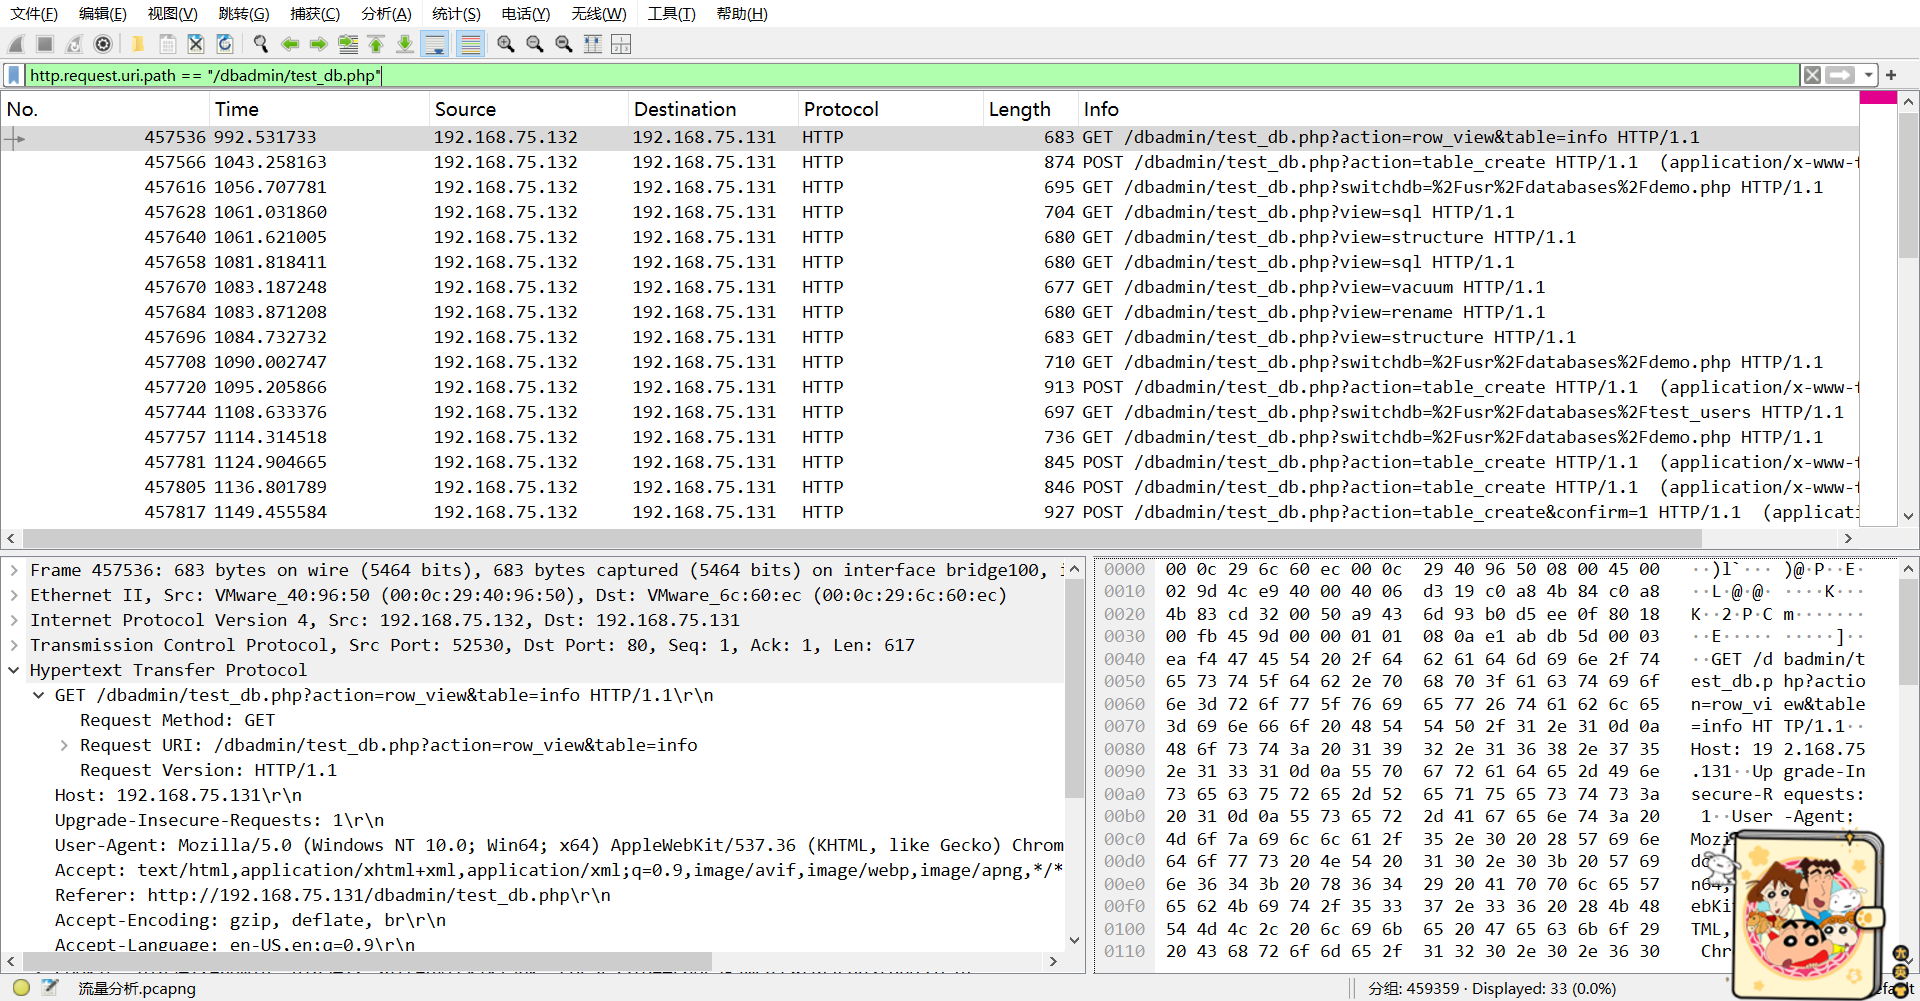The width and height of the screenshot is (1920, 1001).
Task: Expand the Ethernet II tree item
Action: [14, 595]
